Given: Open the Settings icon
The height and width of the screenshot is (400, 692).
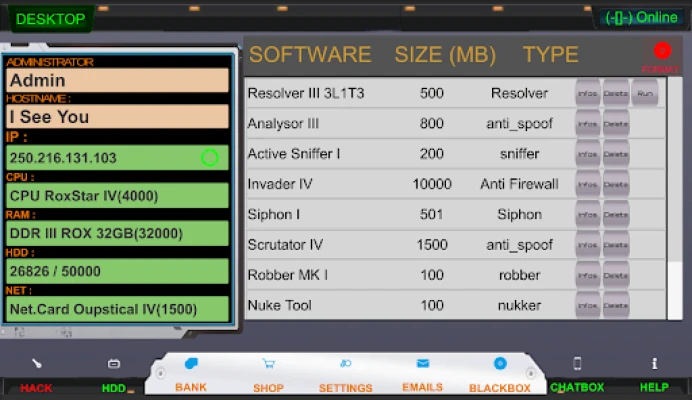Looking at the screenshot, I should tap(345, 364).
